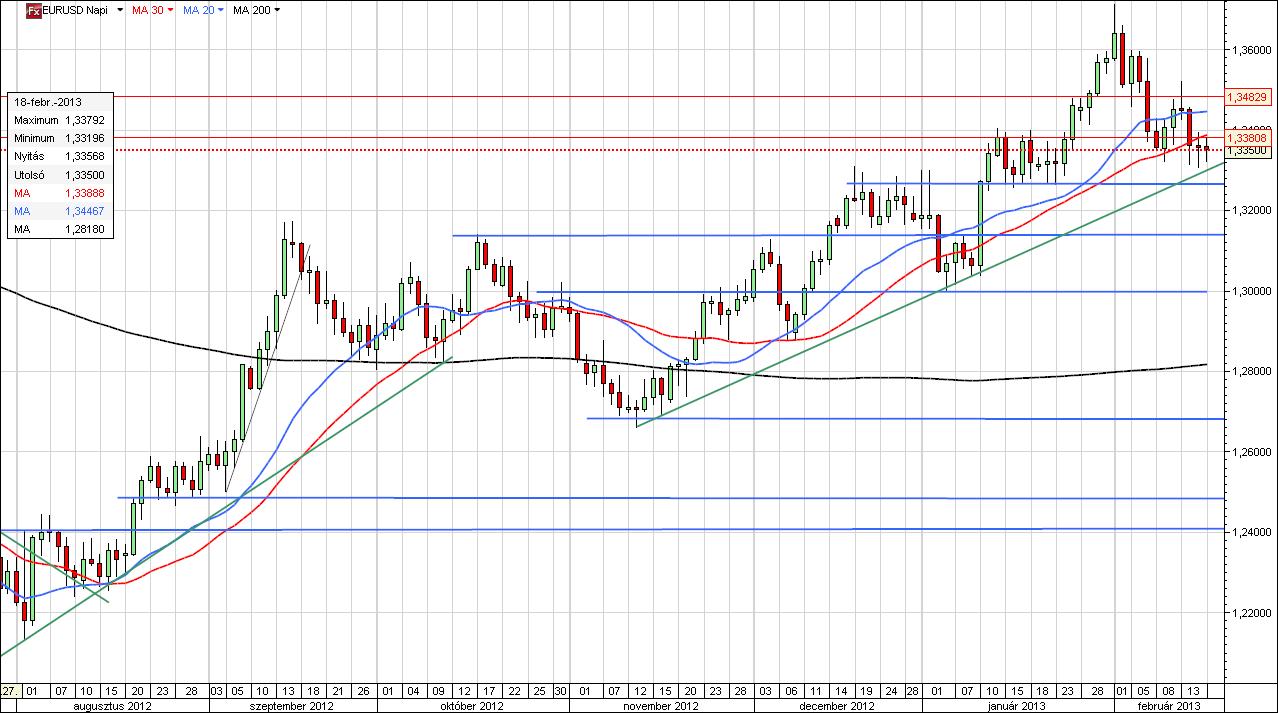
Task: Click the 18-febr.-2013 date in data box
Action: pyautogui.click(x=48, y=102)
